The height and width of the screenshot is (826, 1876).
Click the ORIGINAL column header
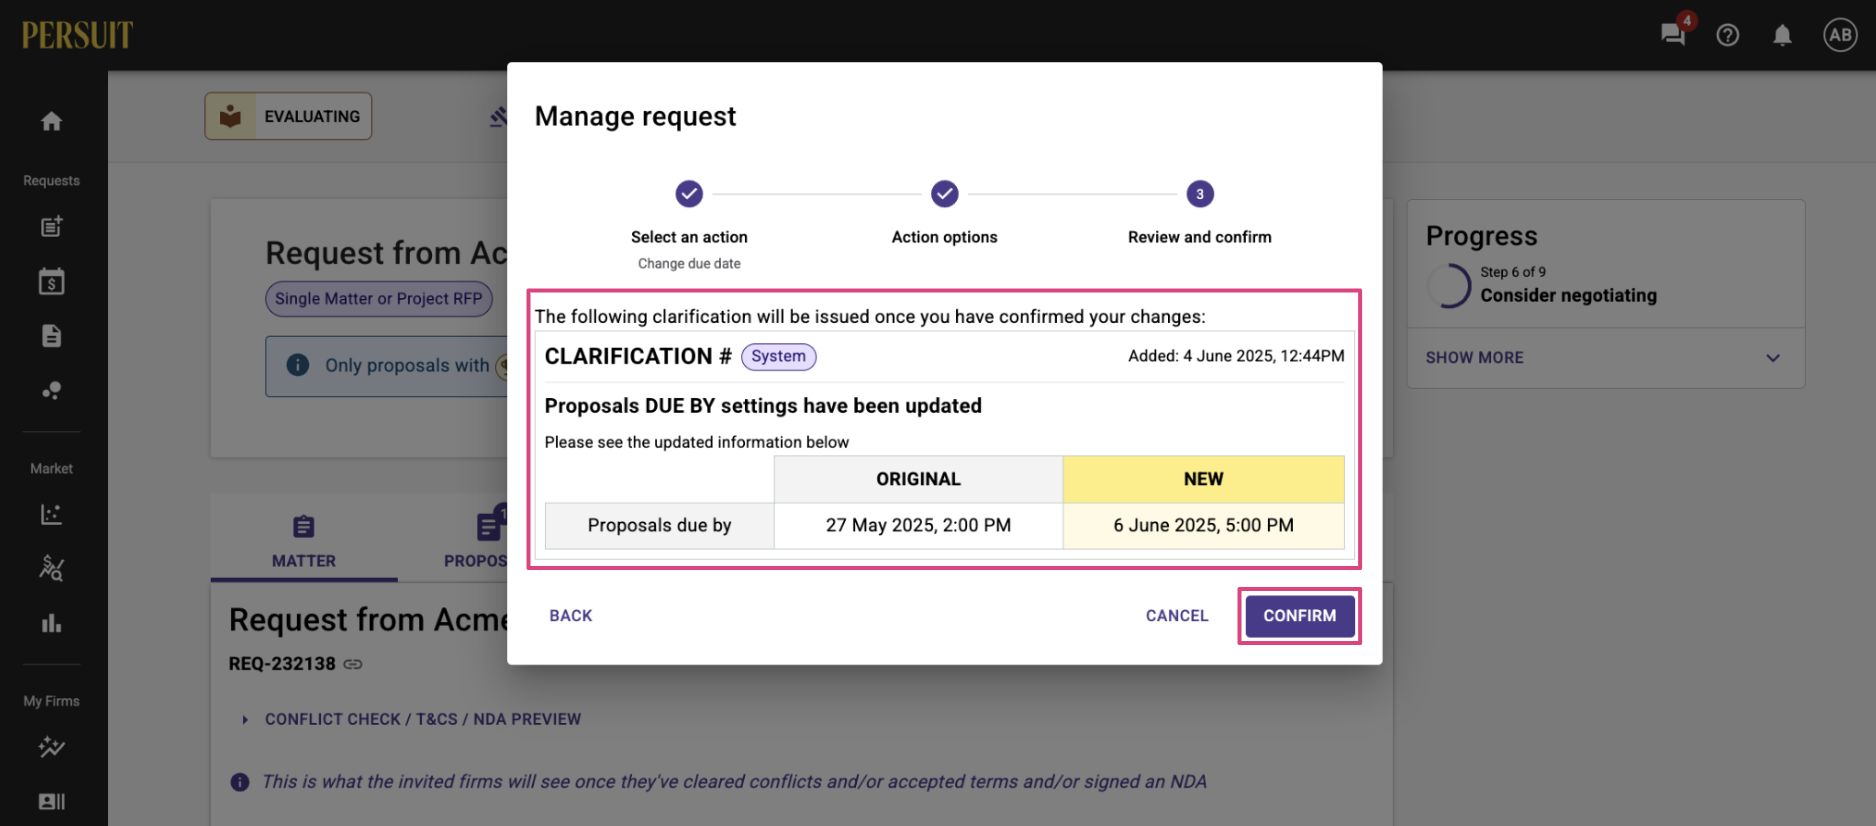(918, 480)
